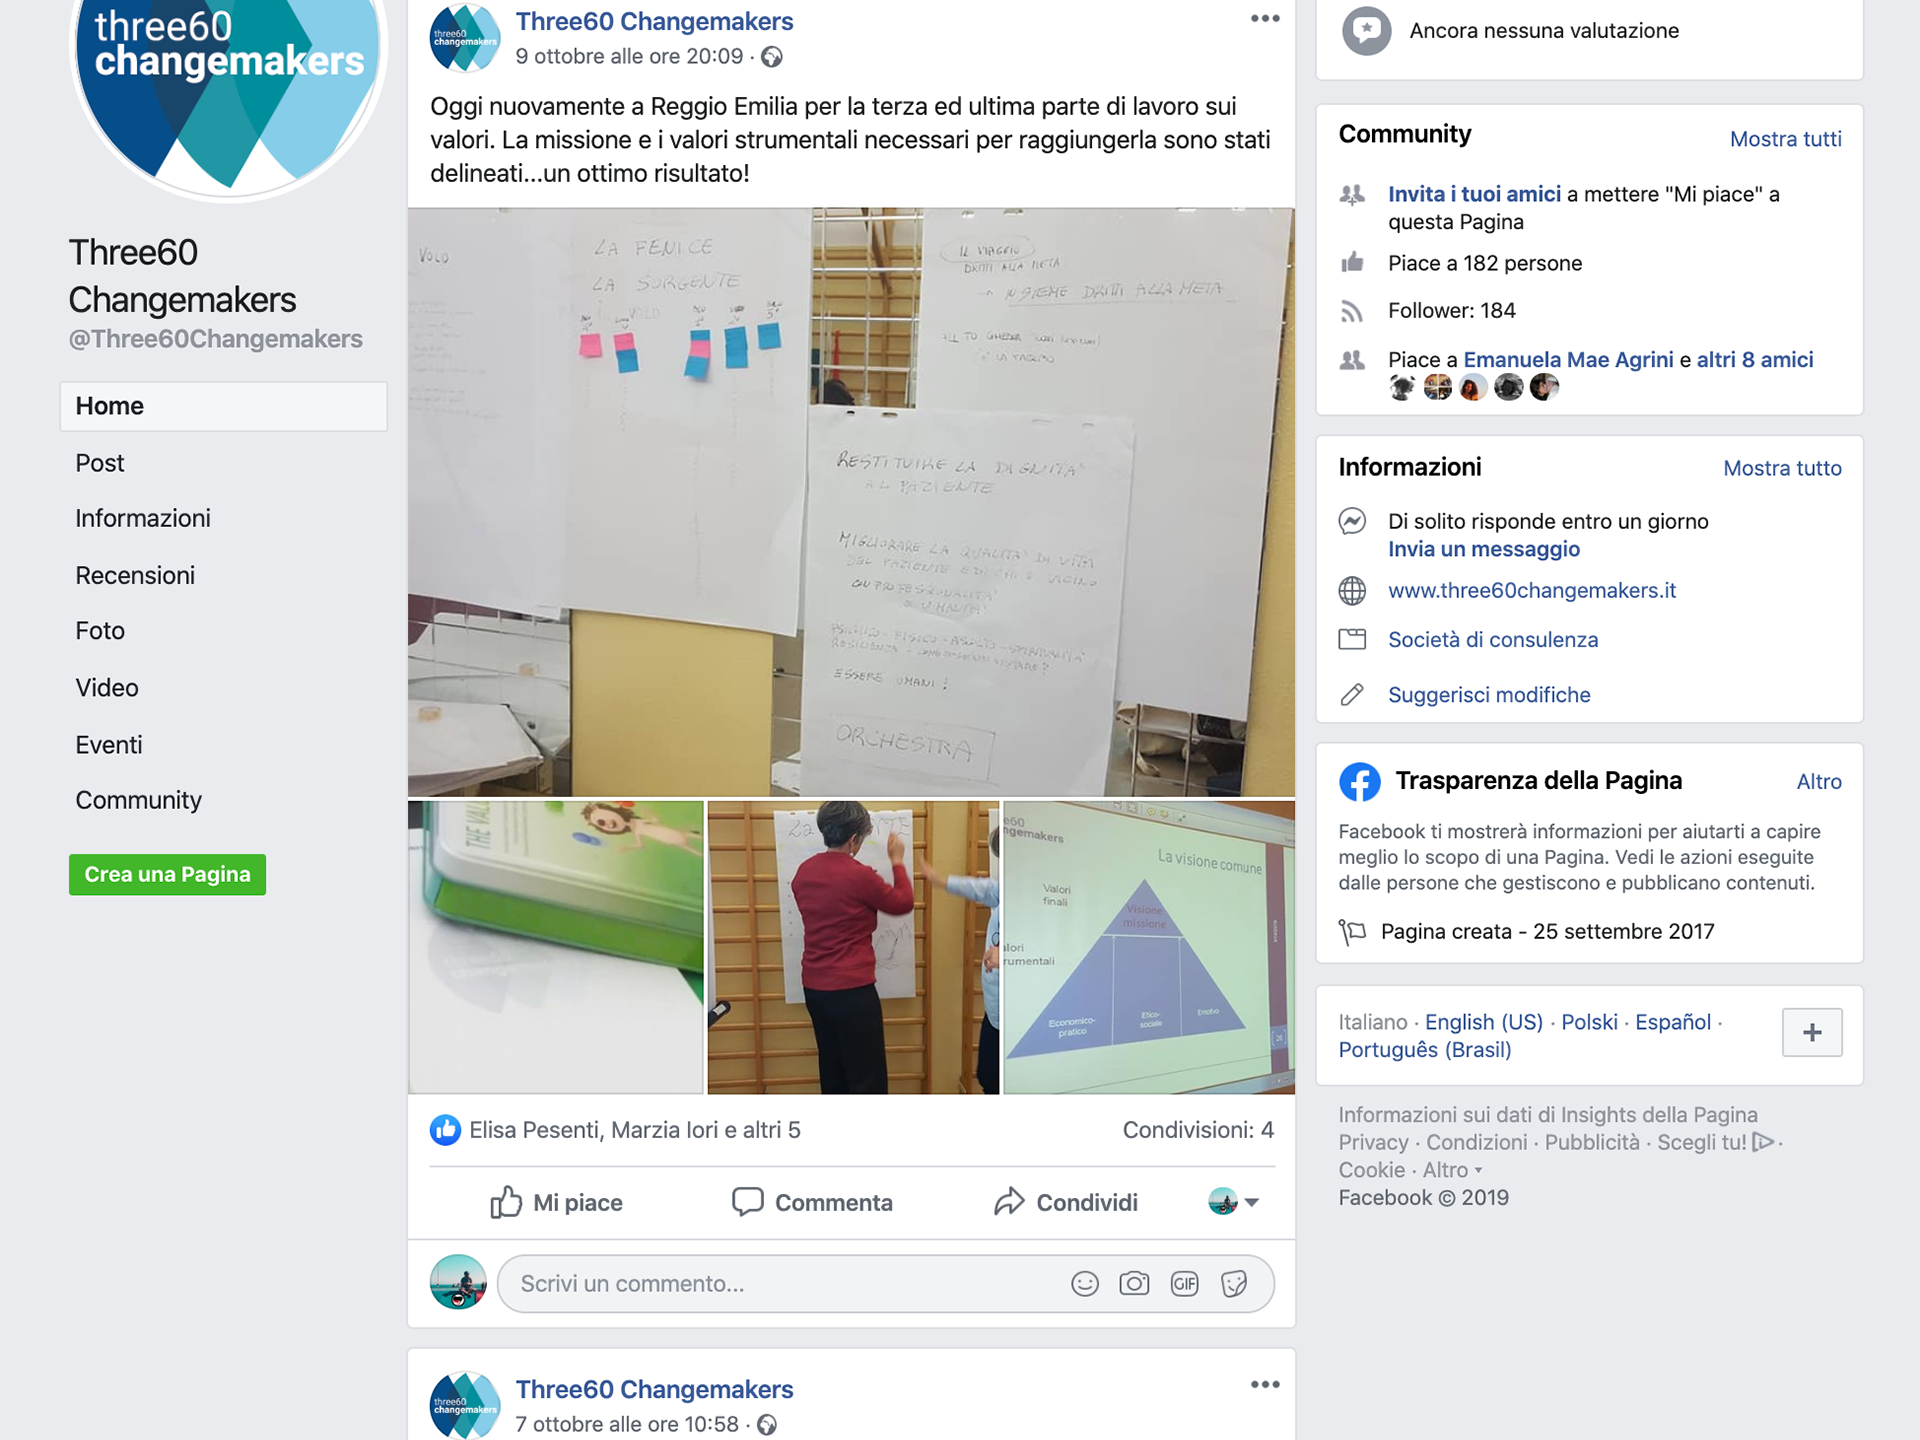Image resolution: width=1920 pixels, height=1440 pixels.
Task: Open the GIF picker in comment box
Action: pyautogui.click(x=1184, y=1284)
